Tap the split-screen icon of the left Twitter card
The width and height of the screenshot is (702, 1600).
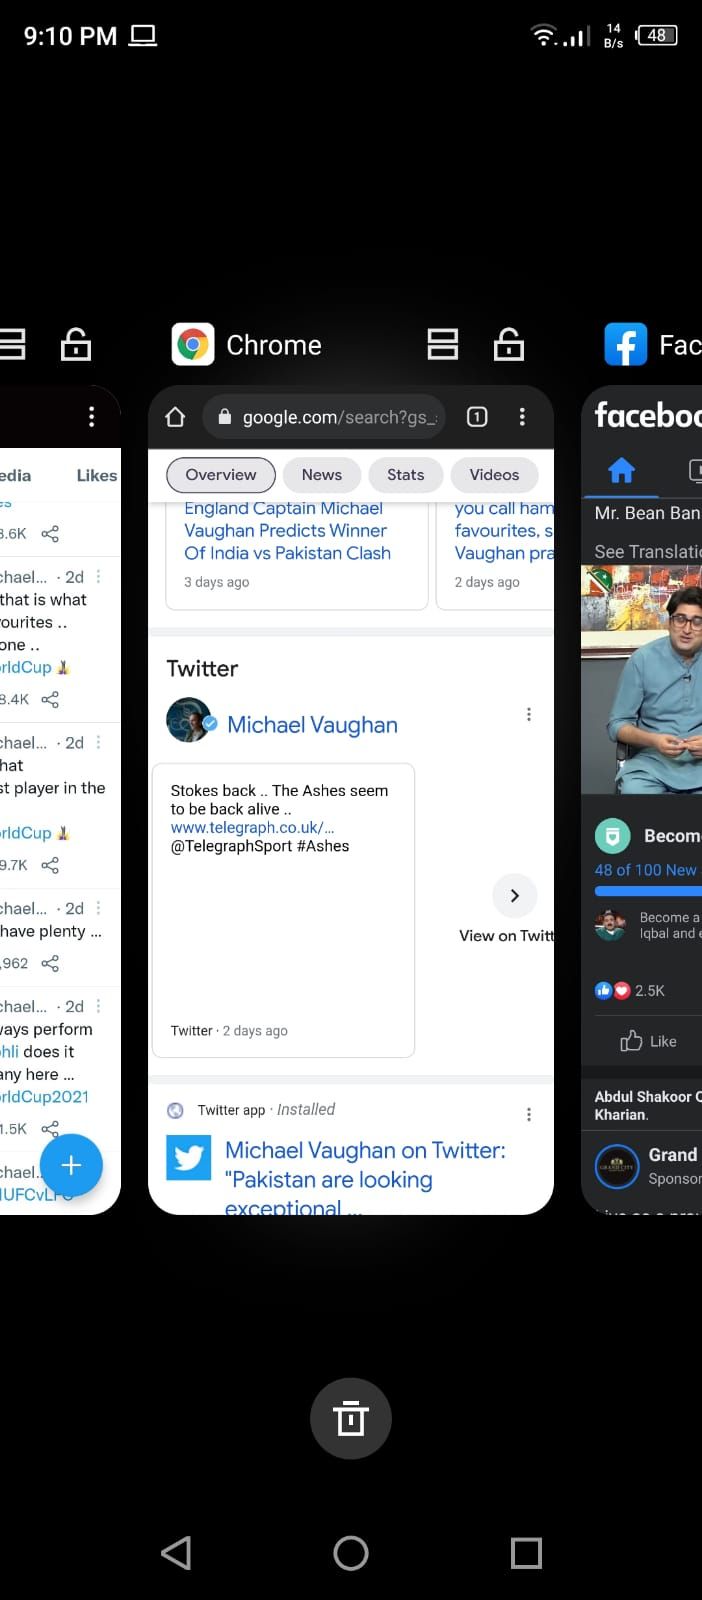[x=12, y=345]
